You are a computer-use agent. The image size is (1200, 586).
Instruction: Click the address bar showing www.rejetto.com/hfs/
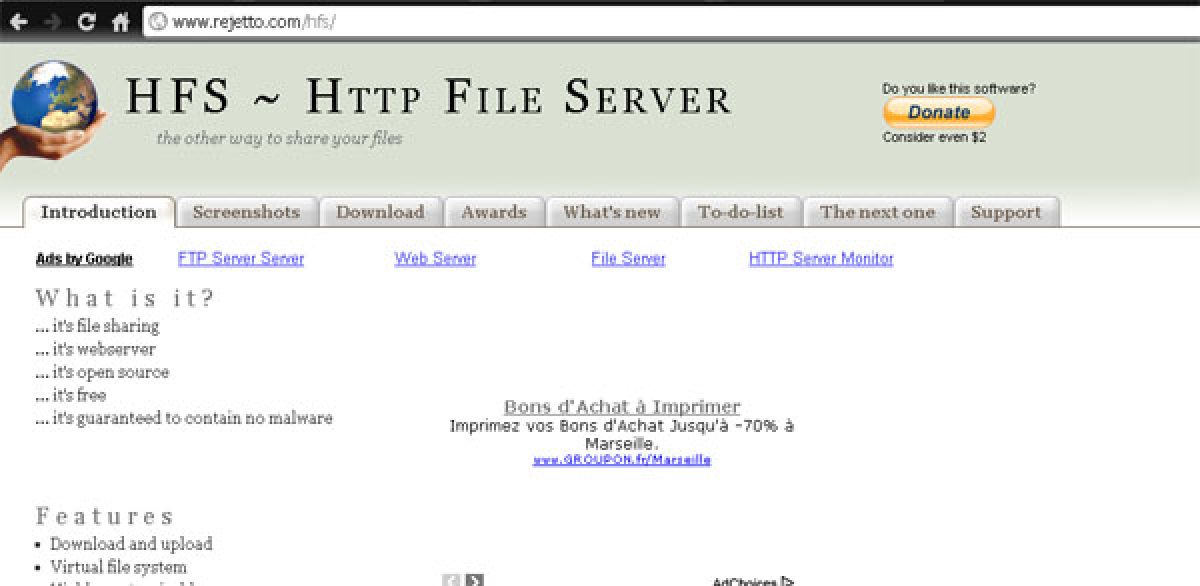(x=670, y=21)
